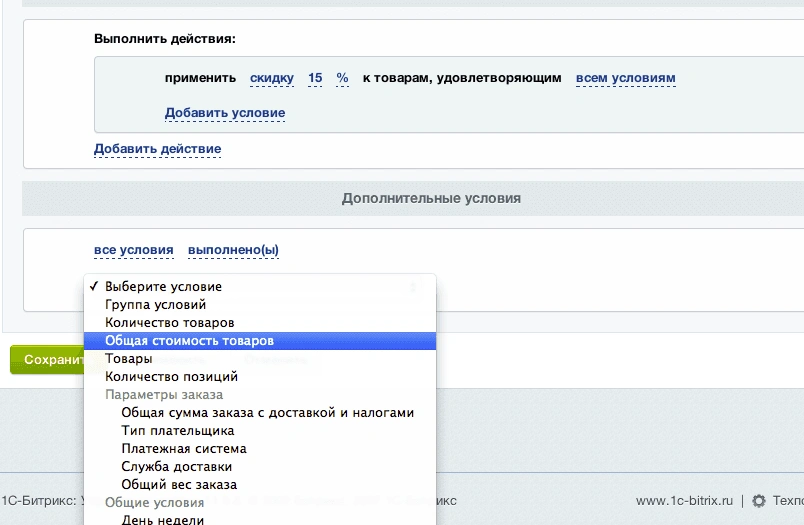The width and height of the screenshot is (804, 525).
Task: Click the gear icon in footer
Action: (x=759, y=501)
